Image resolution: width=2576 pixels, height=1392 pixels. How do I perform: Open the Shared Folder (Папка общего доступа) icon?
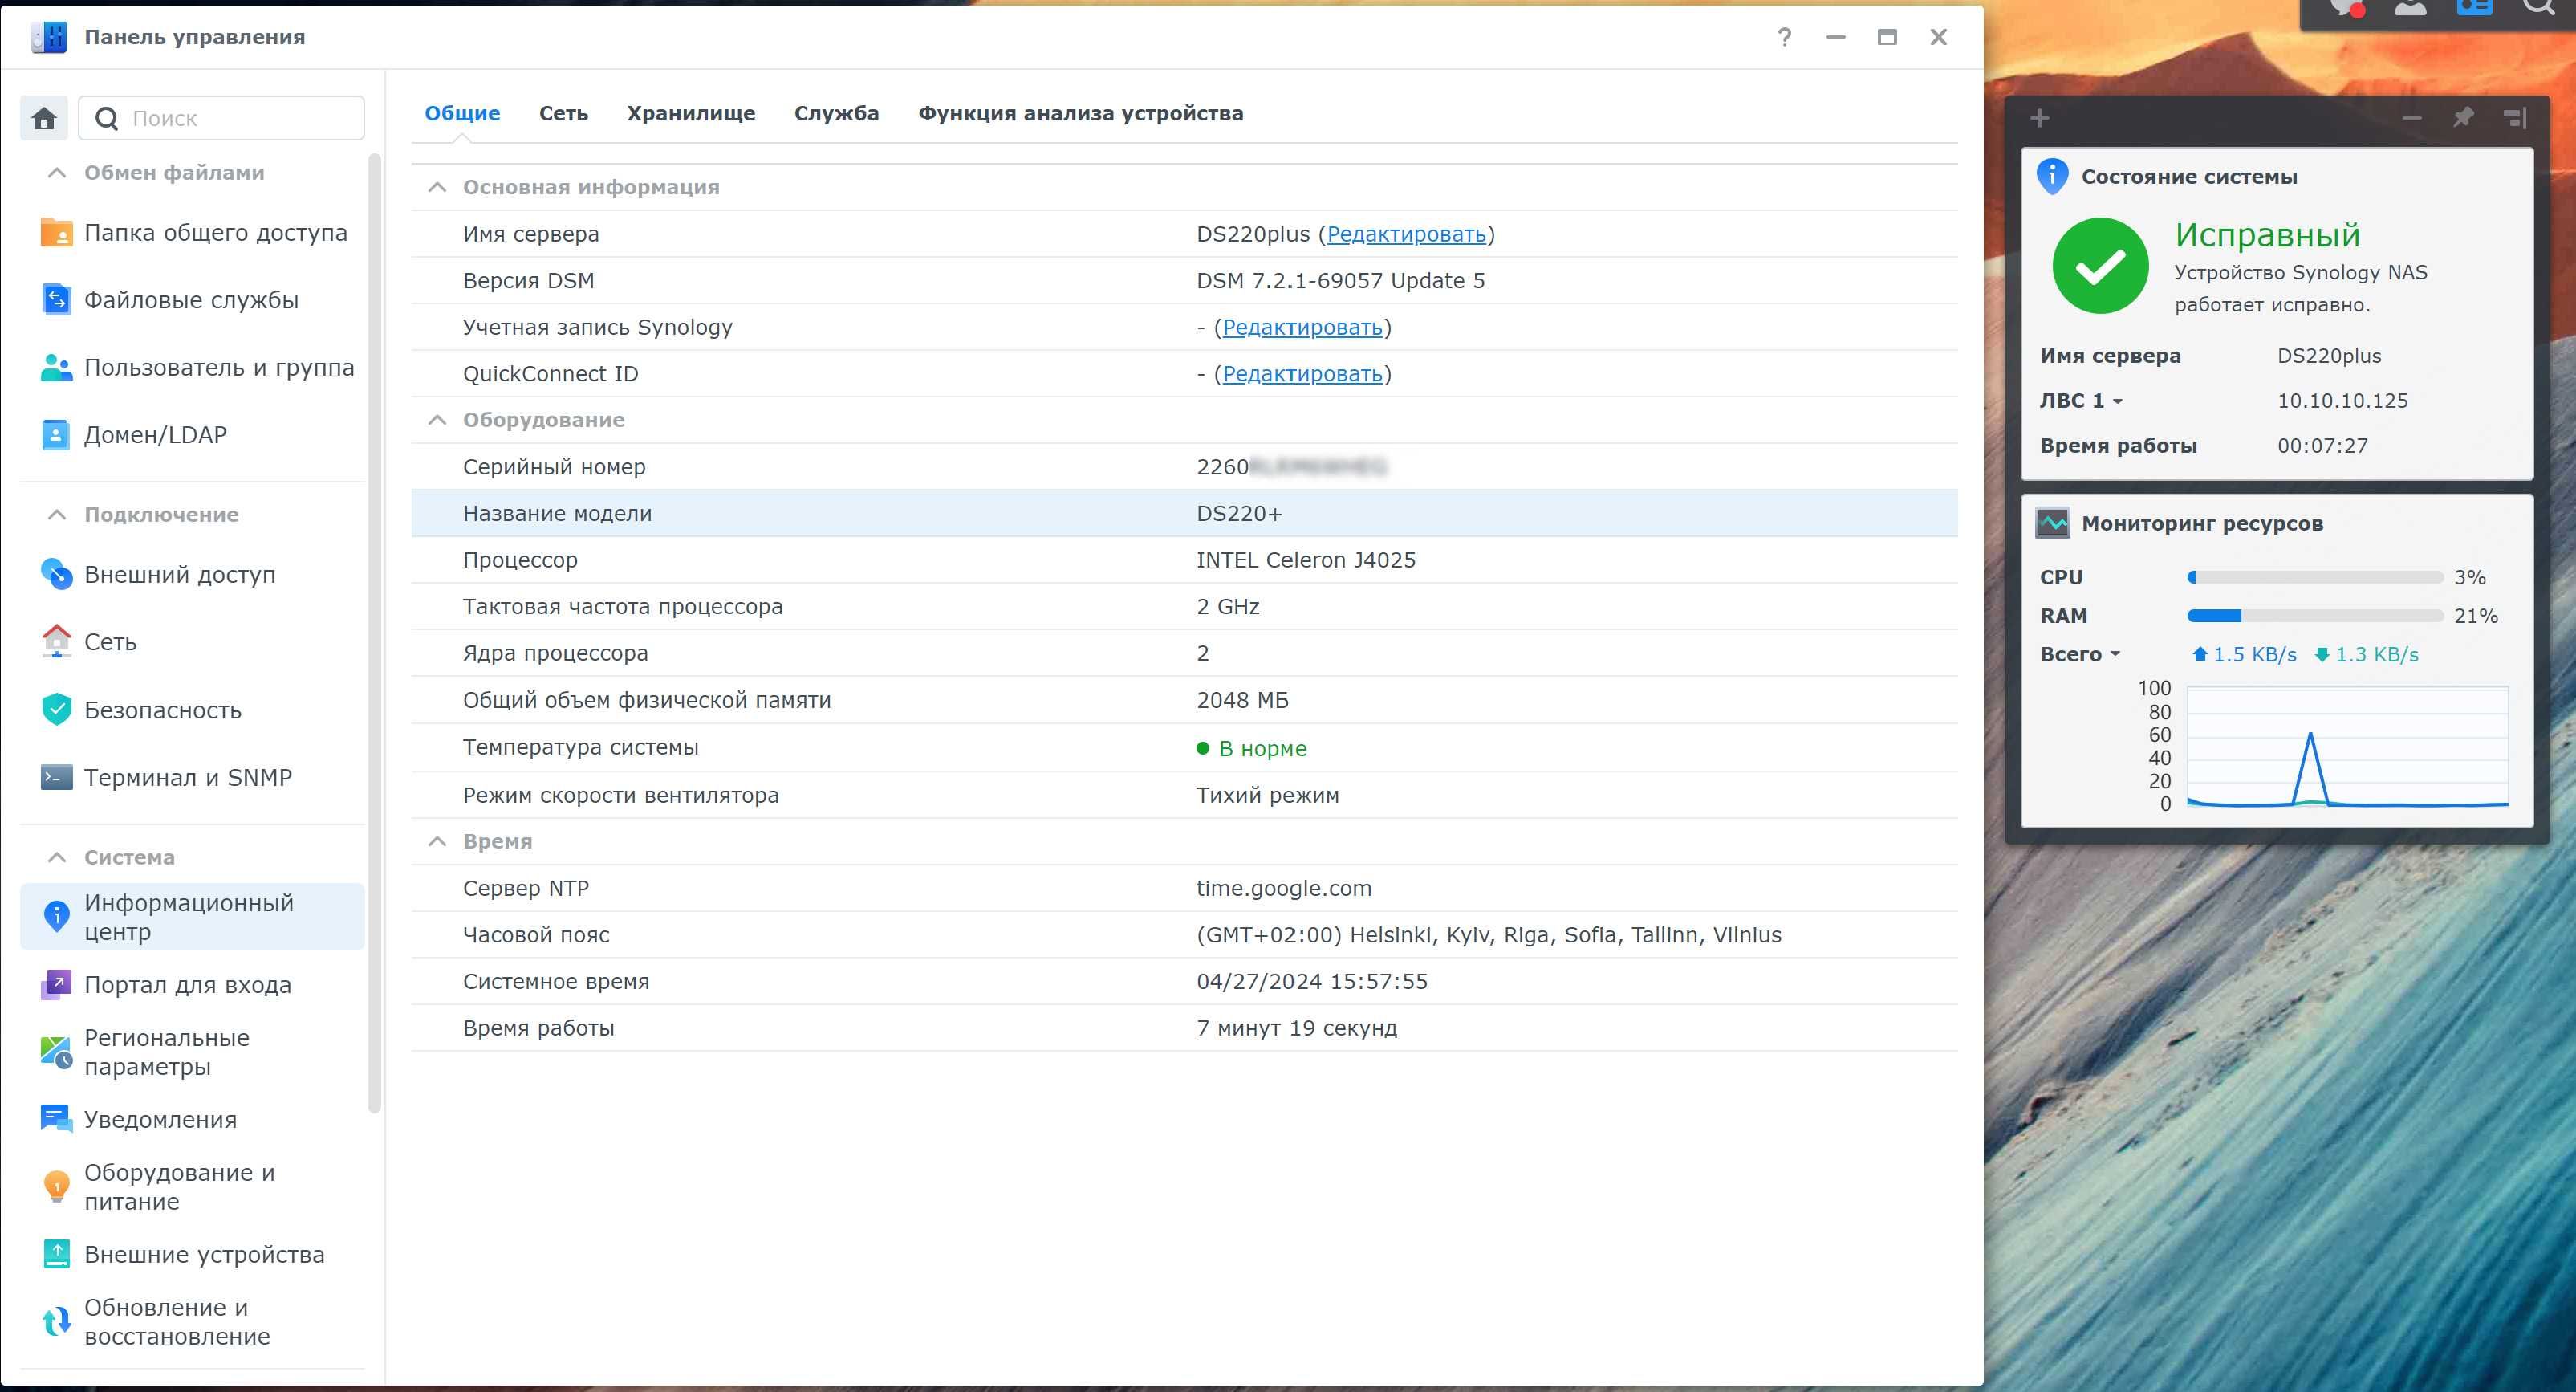(x=56, y=233)
